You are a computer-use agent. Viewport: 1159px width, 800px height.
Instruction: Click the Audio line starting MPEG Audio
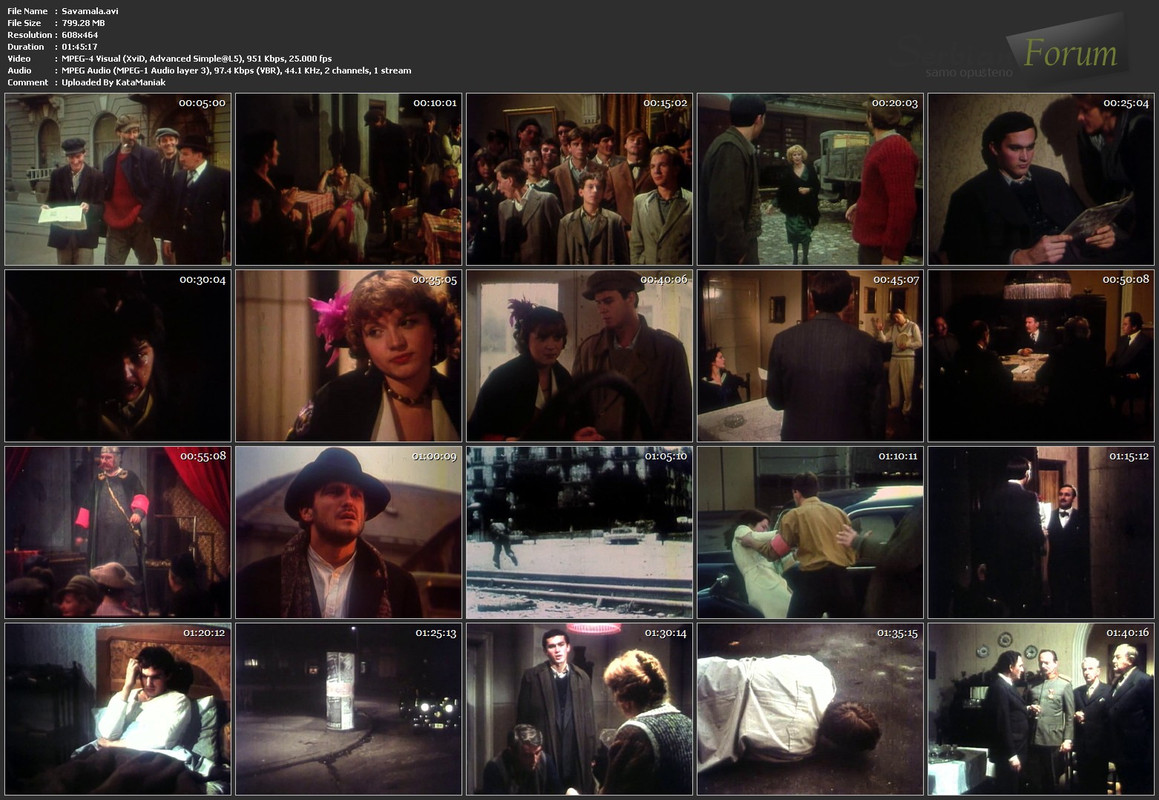tap(237, 70)
